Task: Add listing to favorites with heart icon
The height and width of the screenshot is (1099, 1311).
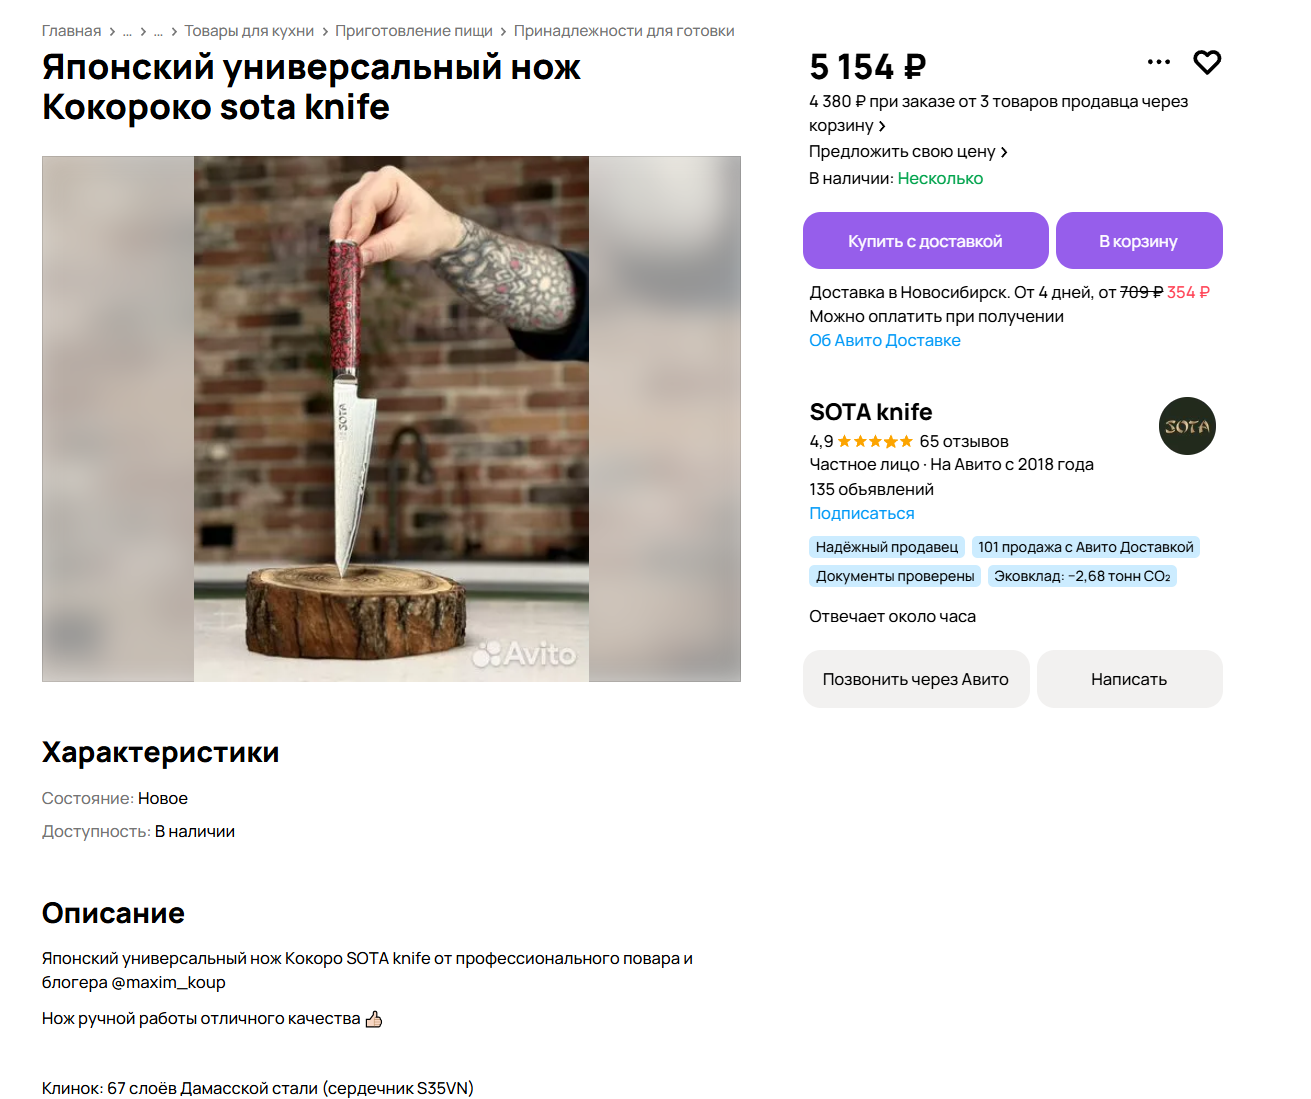Action: pos(1207,62)
